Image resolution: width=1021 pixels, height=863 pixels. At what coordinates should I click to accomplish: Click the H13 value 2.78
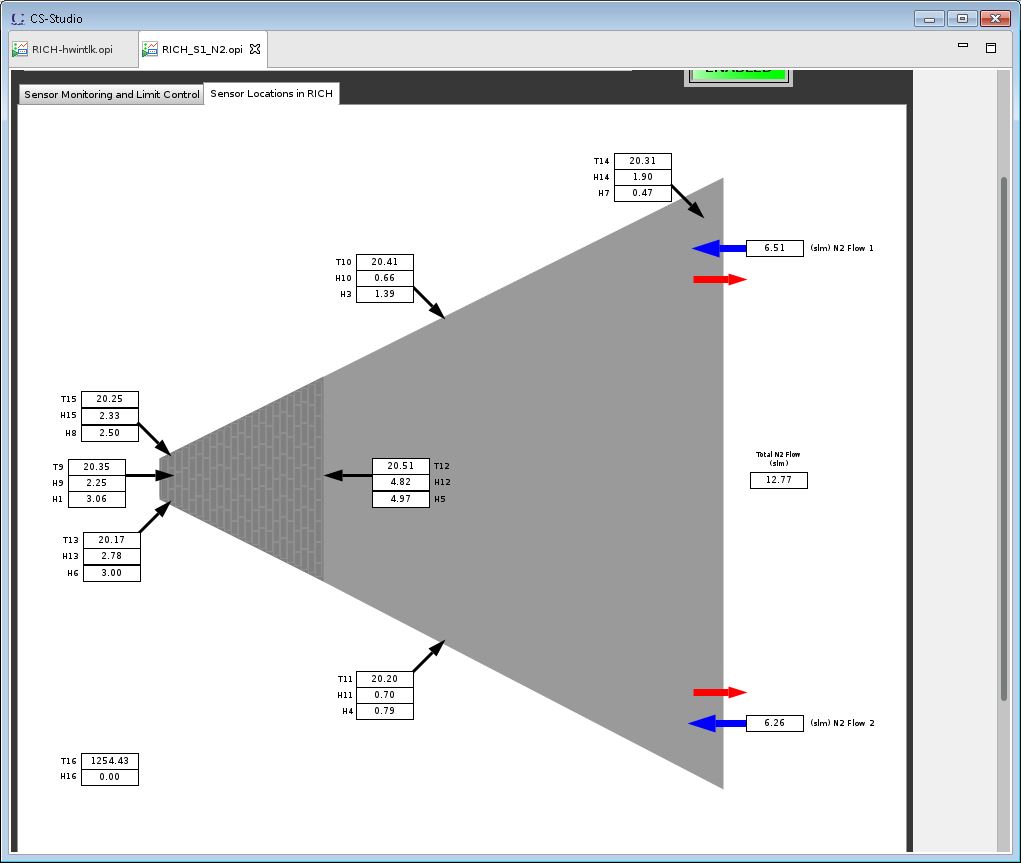[x=112, y=556]
